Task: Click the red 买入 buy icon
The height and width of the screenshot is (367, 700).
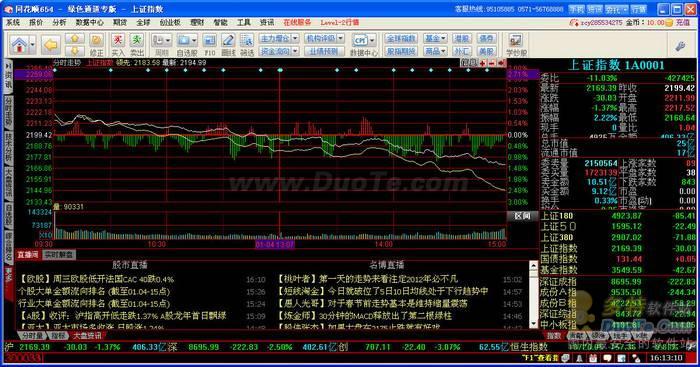Action: click(x=118, y=45)
